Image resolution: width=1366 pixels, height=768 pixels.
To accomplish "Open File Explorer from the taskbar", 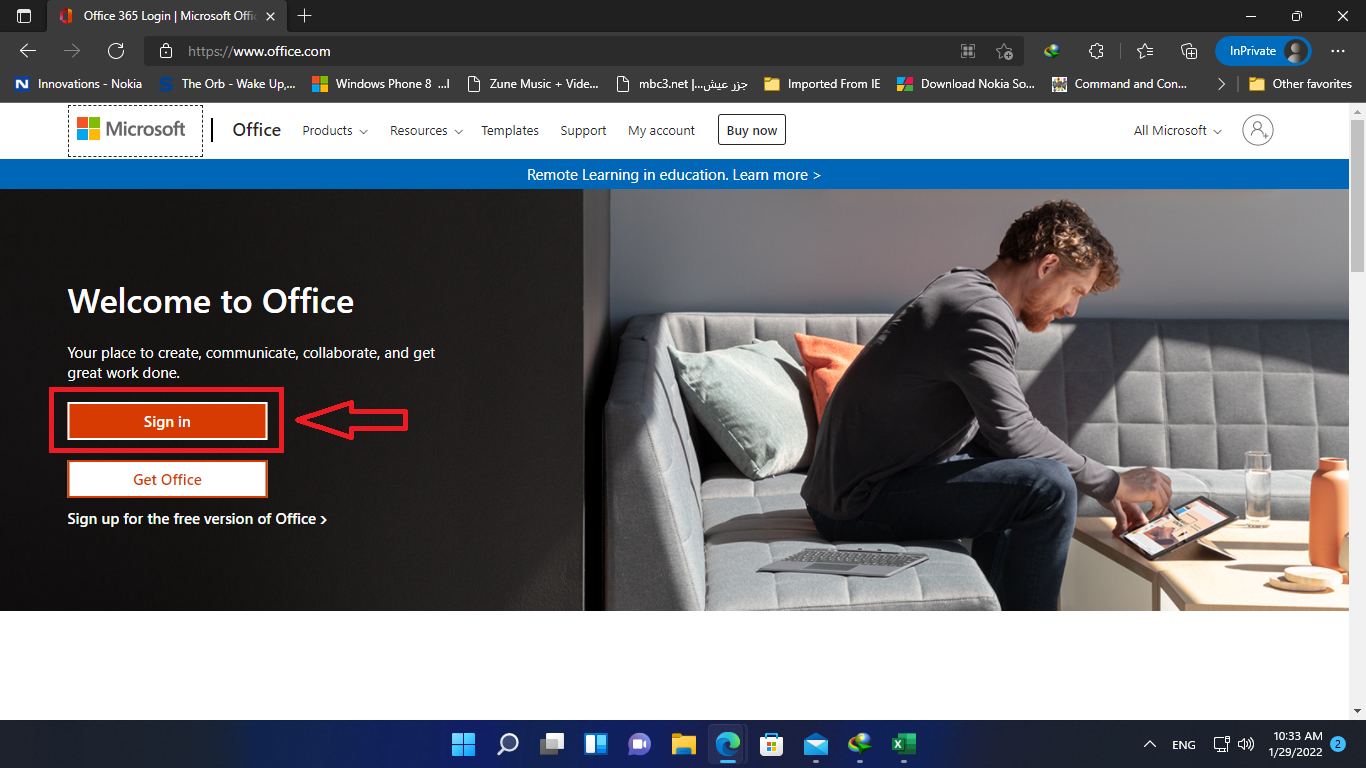I will coord(684,744).
